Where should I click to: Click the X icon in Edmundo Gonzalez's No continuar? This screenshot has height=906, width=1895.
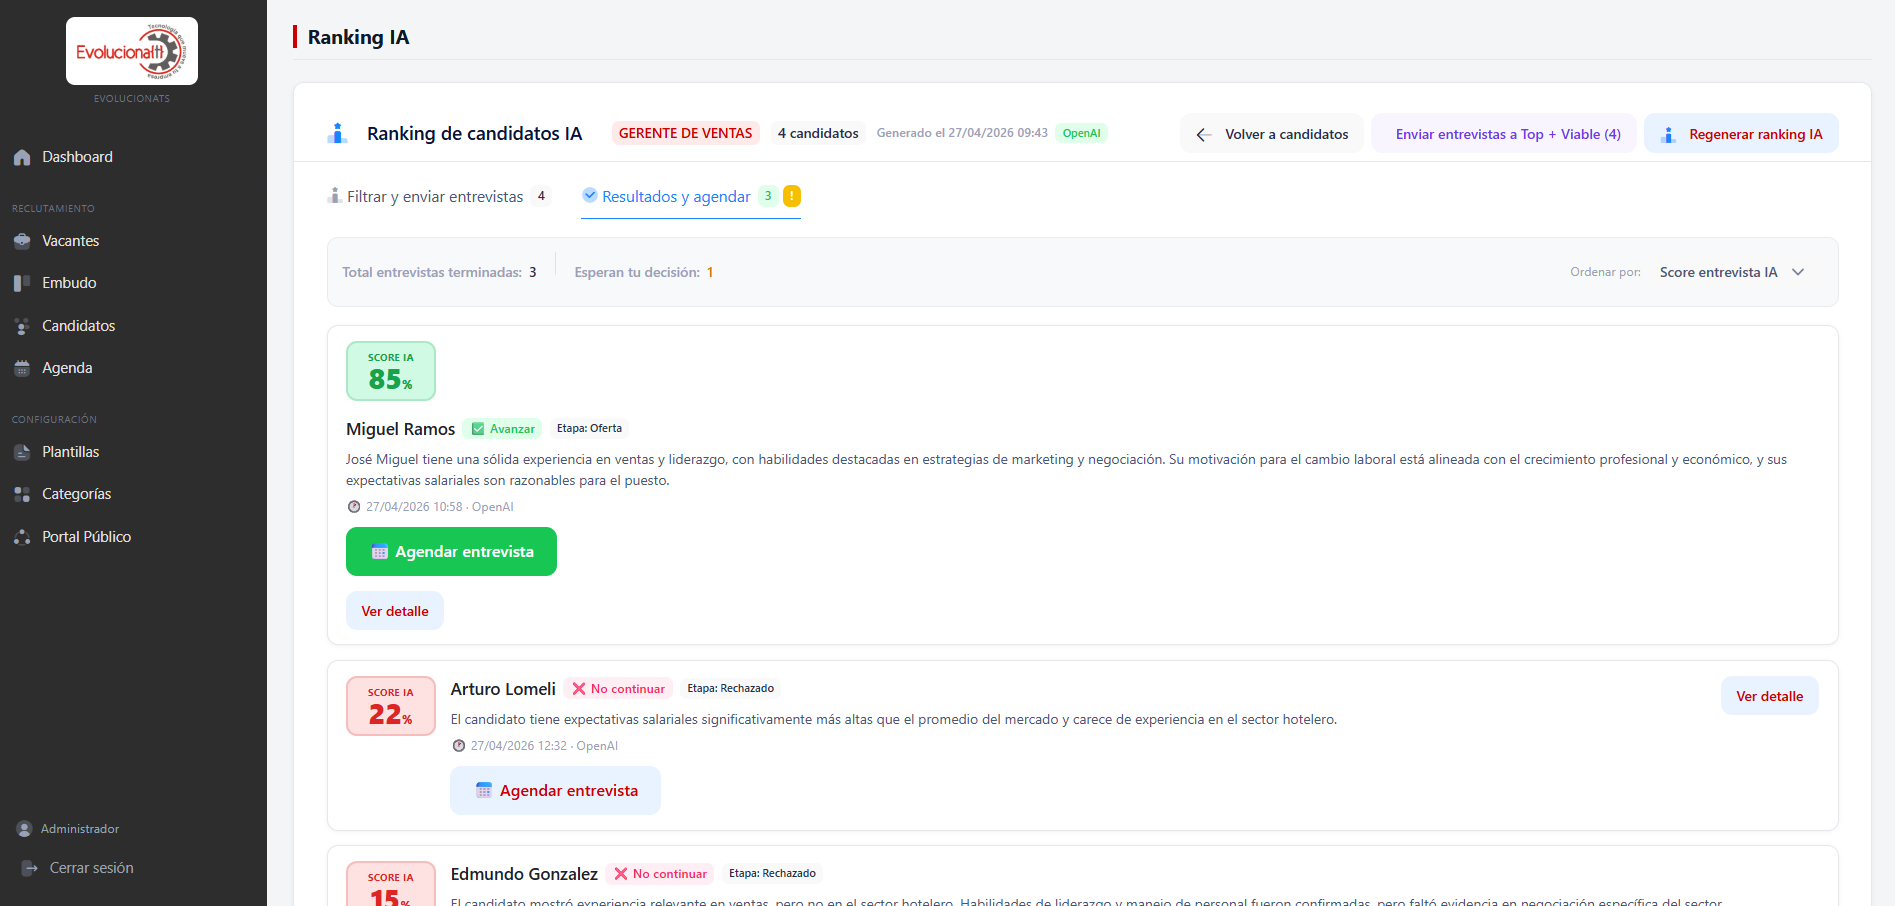point(621,874)
